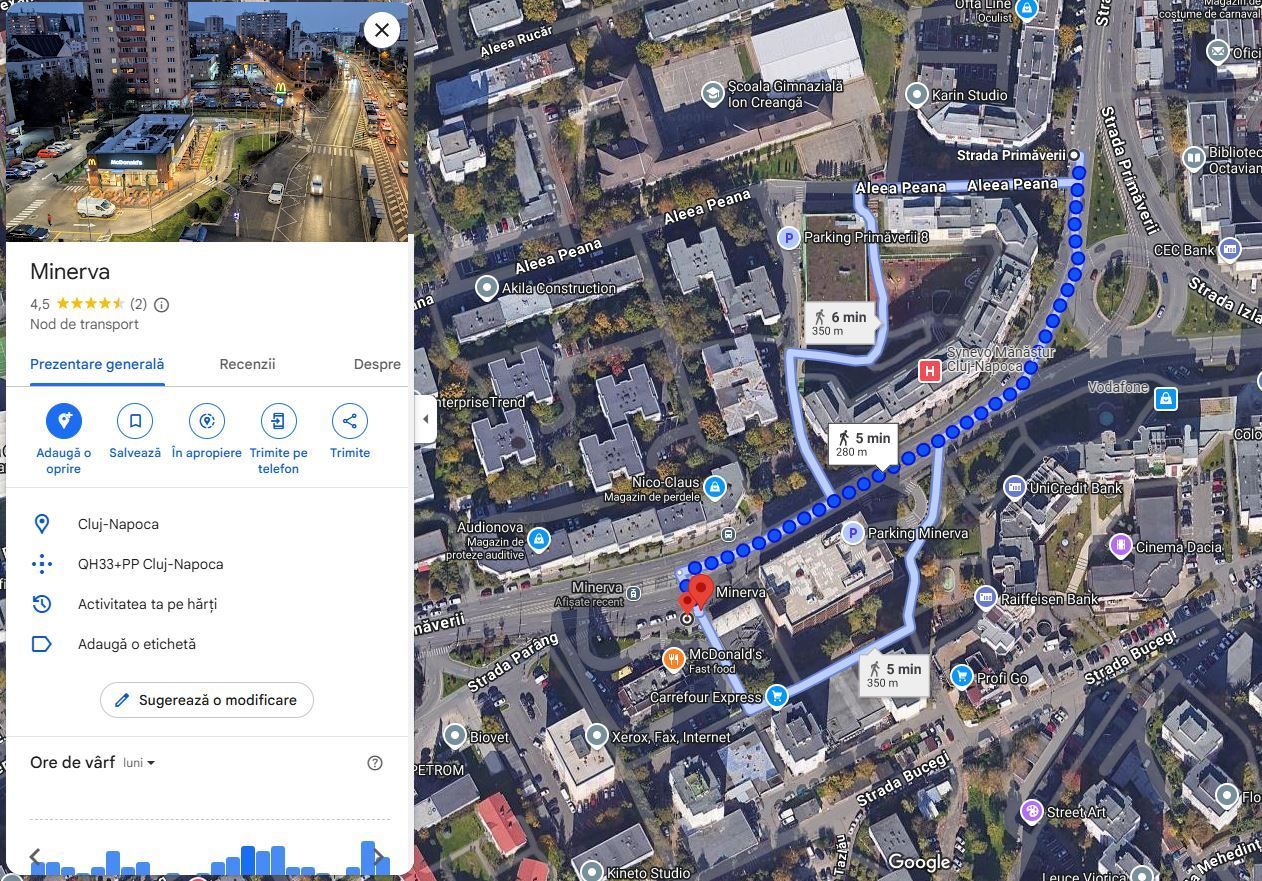
Task: Click the Parking Minerva marker
Action: click(x=853, y=533)
